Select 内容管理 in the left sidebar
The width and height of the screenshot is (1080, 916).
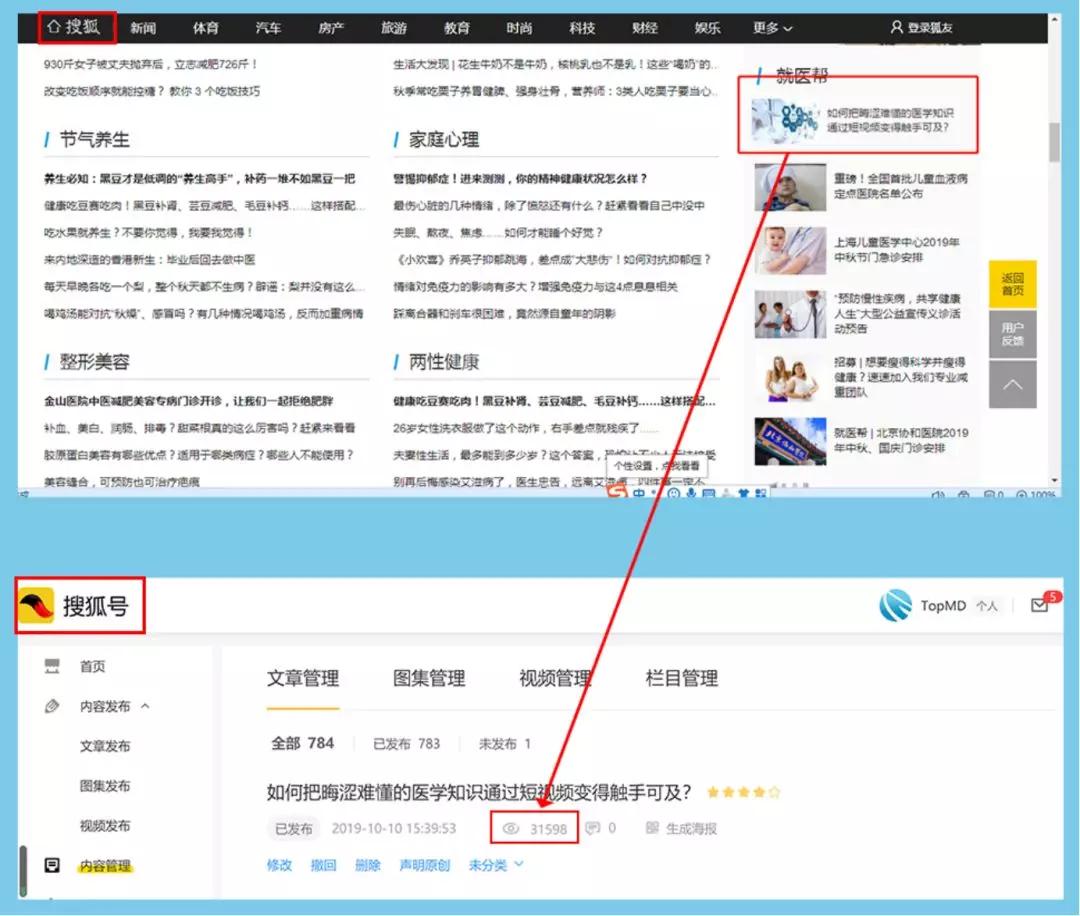point(105,866)
